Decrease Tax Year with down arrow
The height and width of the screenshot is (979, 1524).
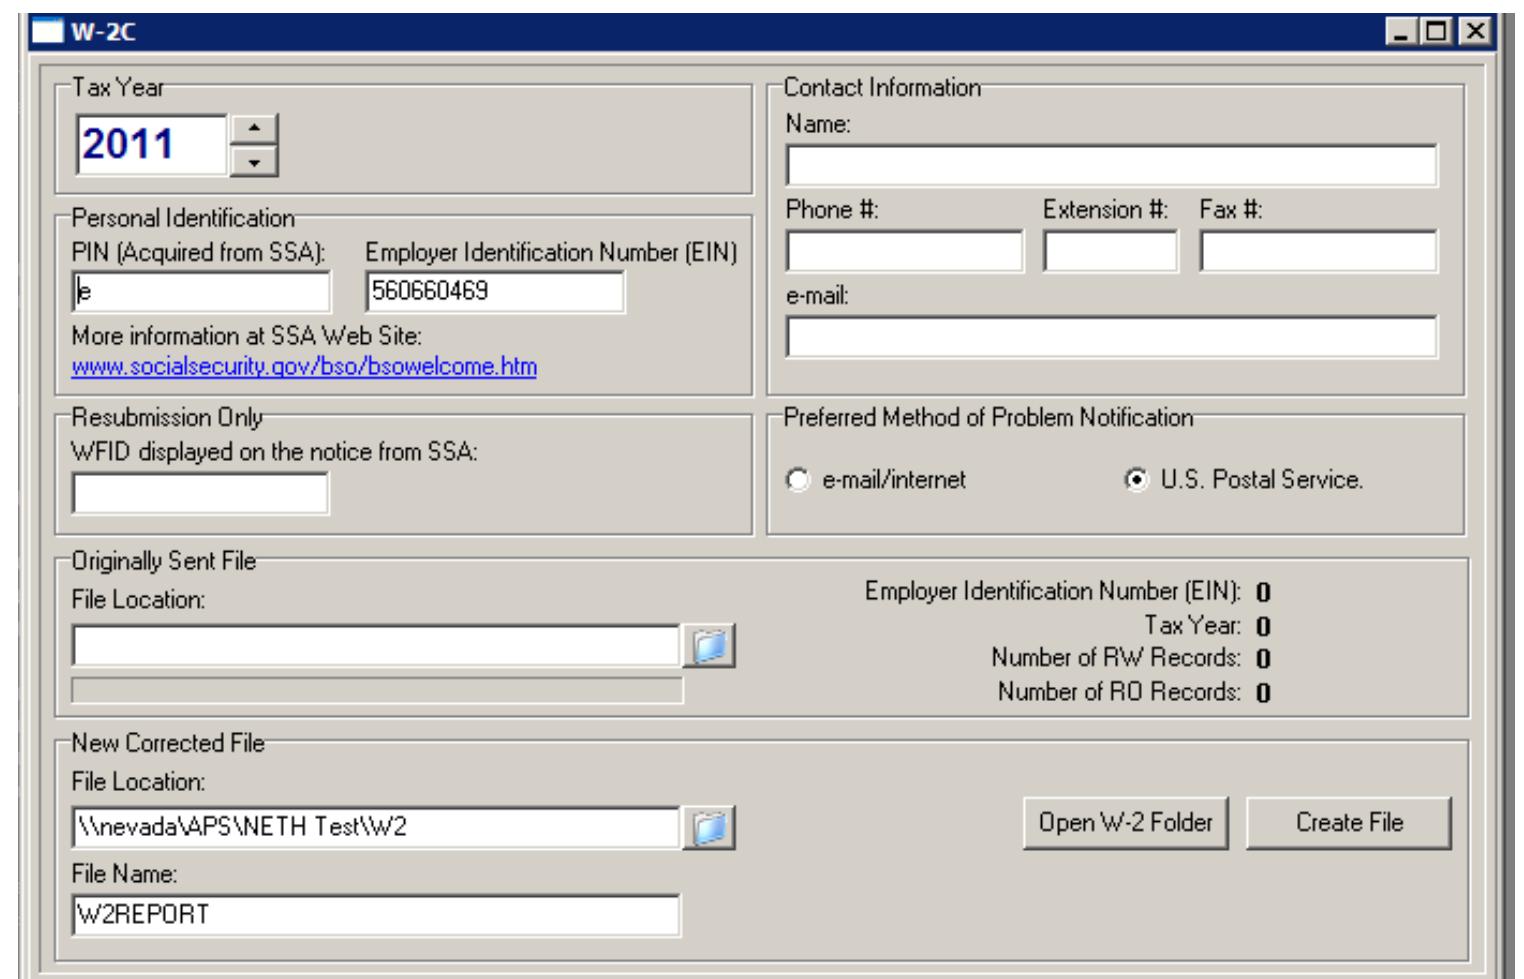coord(254,161)
